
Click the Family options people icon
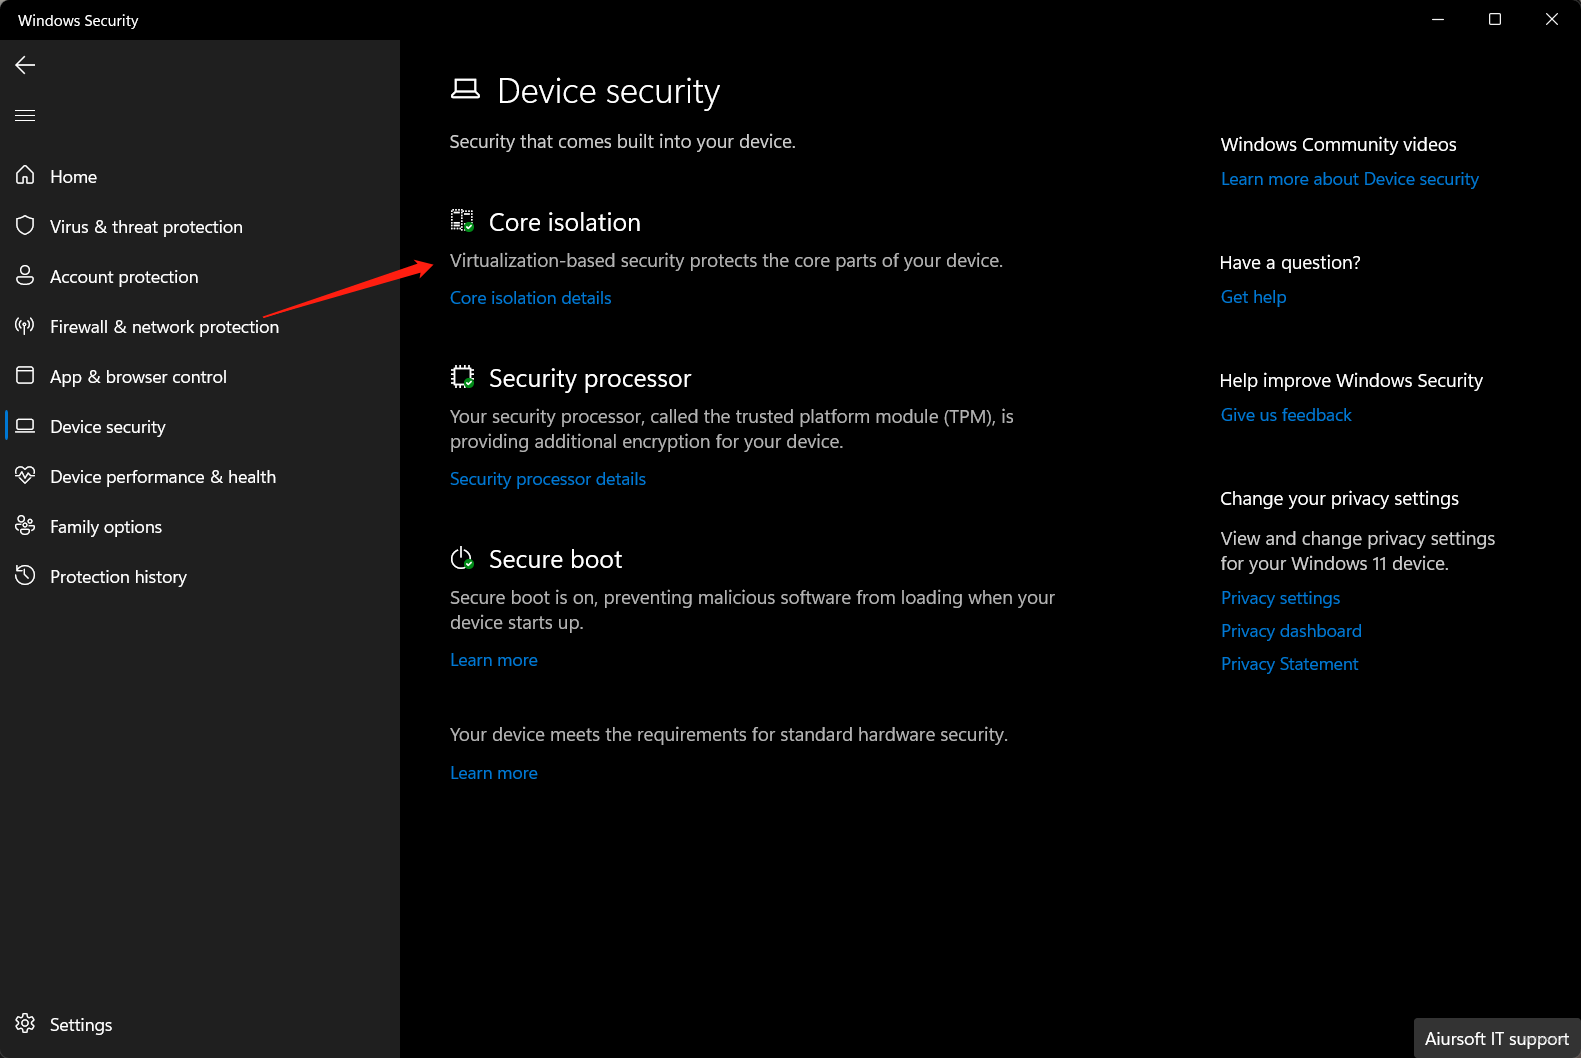pos(25,526)
